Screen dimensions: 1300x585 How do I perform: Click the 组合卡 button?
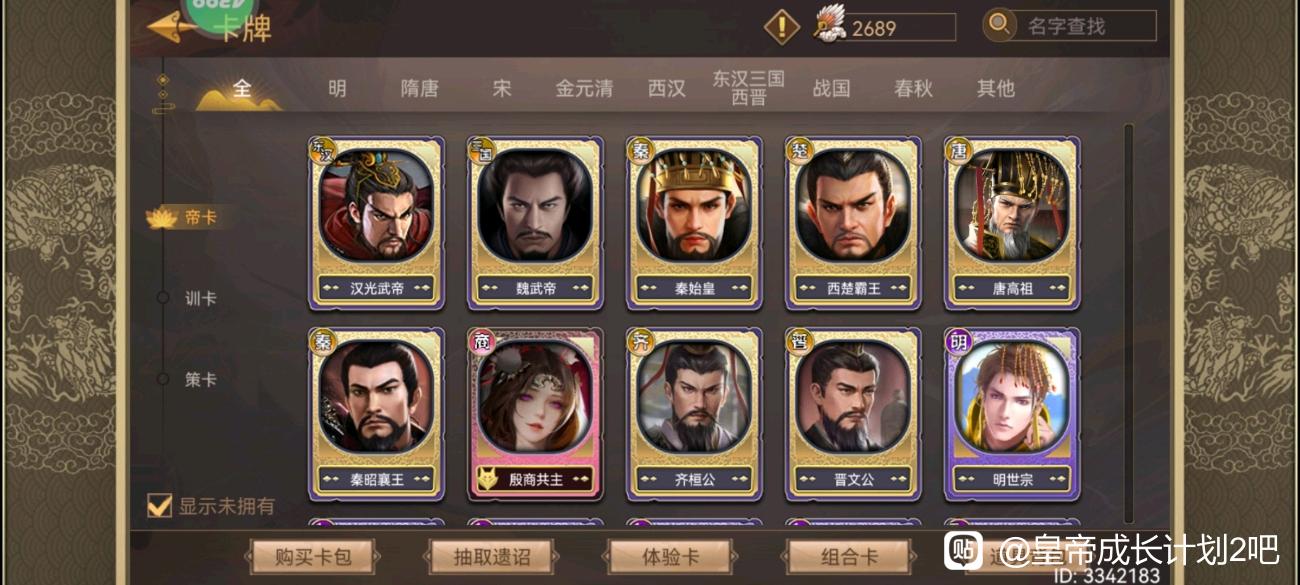pos(849,556)
